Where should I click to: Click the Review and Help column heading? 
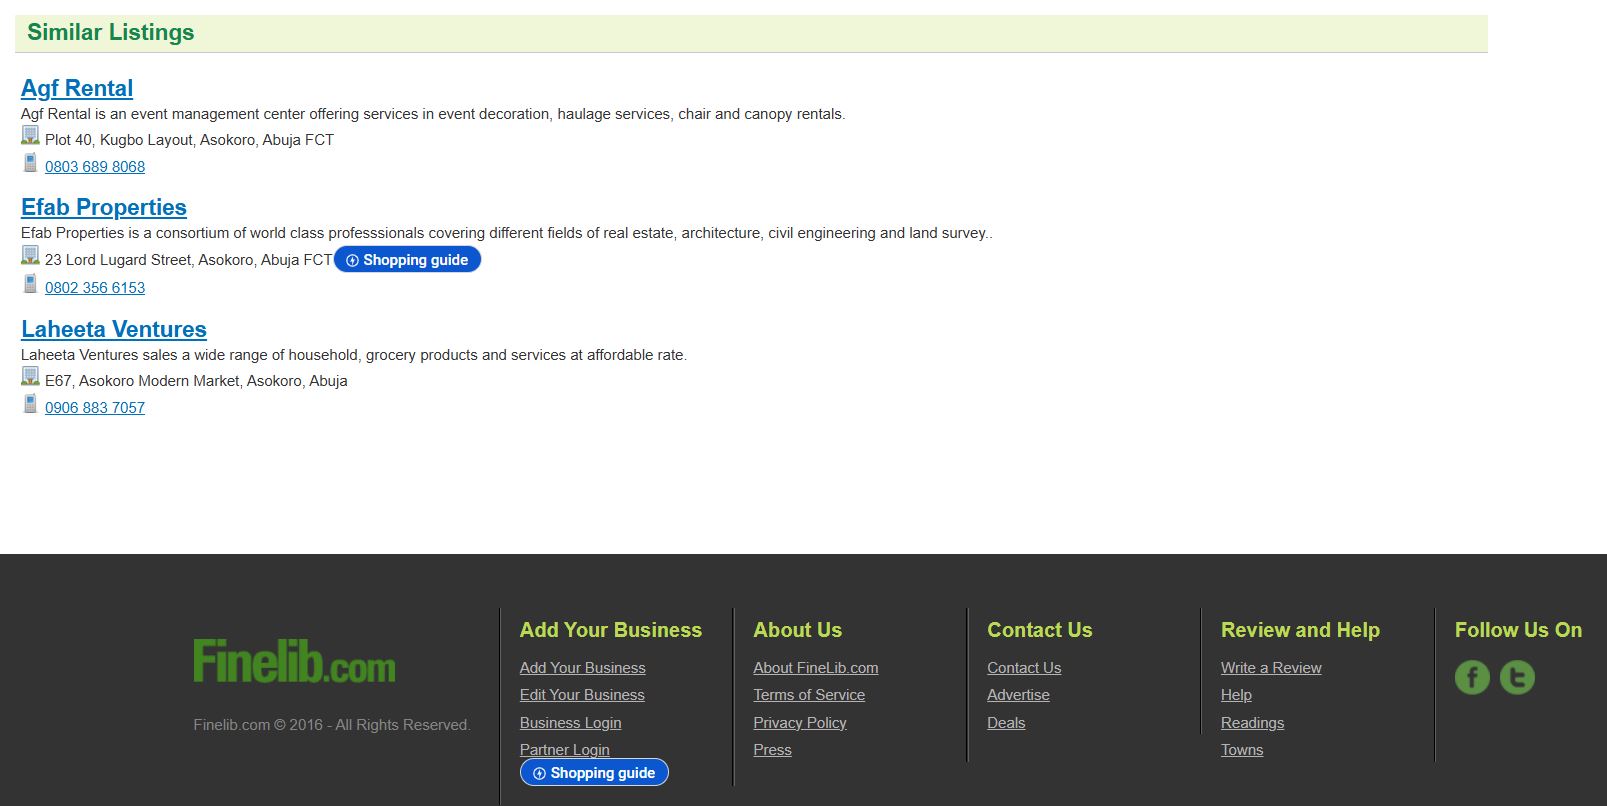click(x=1300, y=630)
